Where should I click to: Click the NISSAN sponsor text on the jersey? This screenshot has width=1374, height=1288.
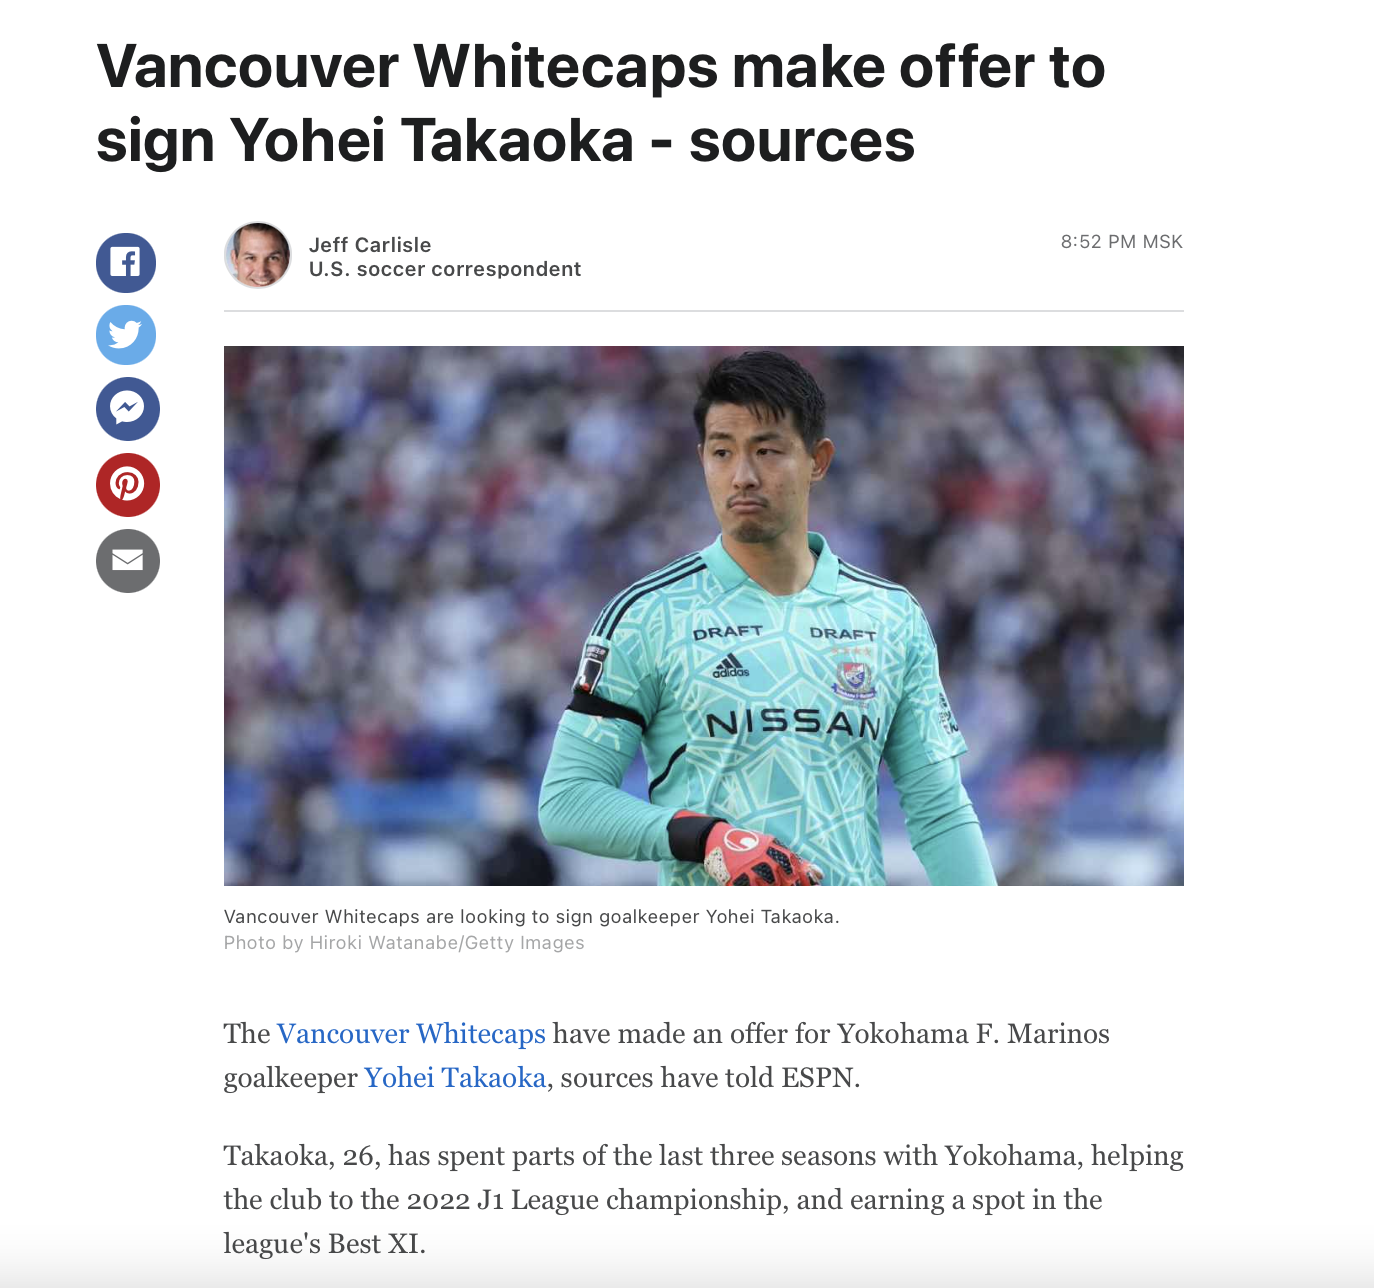(x=793, y=723)
